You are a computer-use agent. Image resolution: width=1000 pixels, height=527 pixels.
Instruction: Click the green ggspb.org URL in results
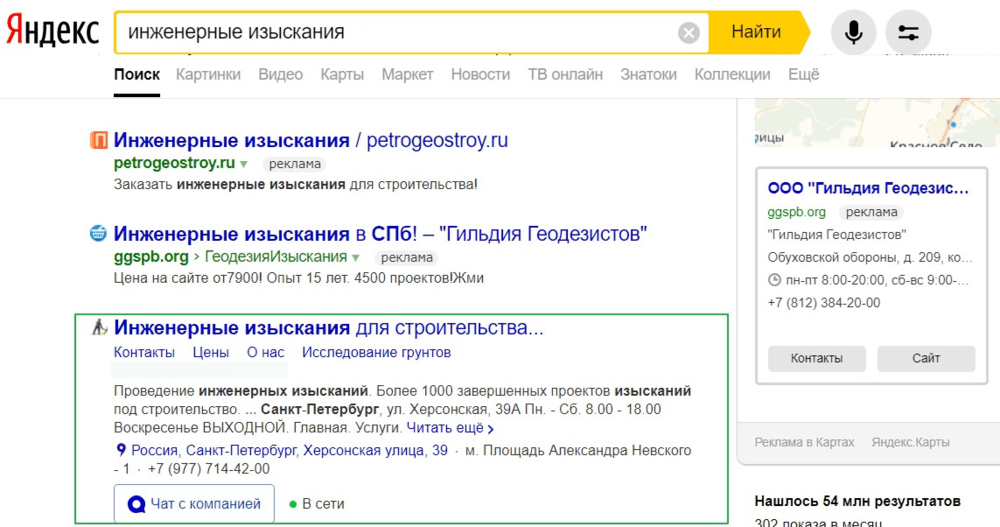pos(151,257)
